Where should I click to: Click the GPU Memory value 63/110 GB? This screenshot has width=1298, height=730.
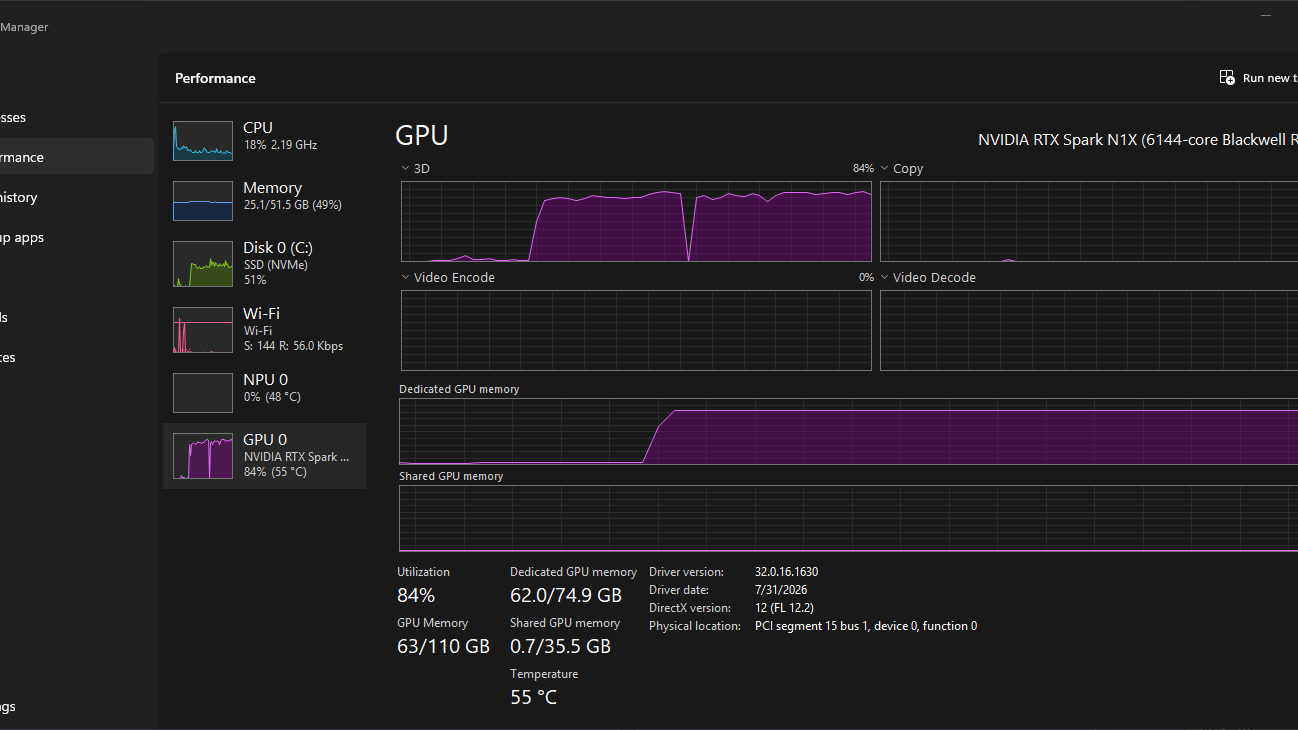(444, 647)
